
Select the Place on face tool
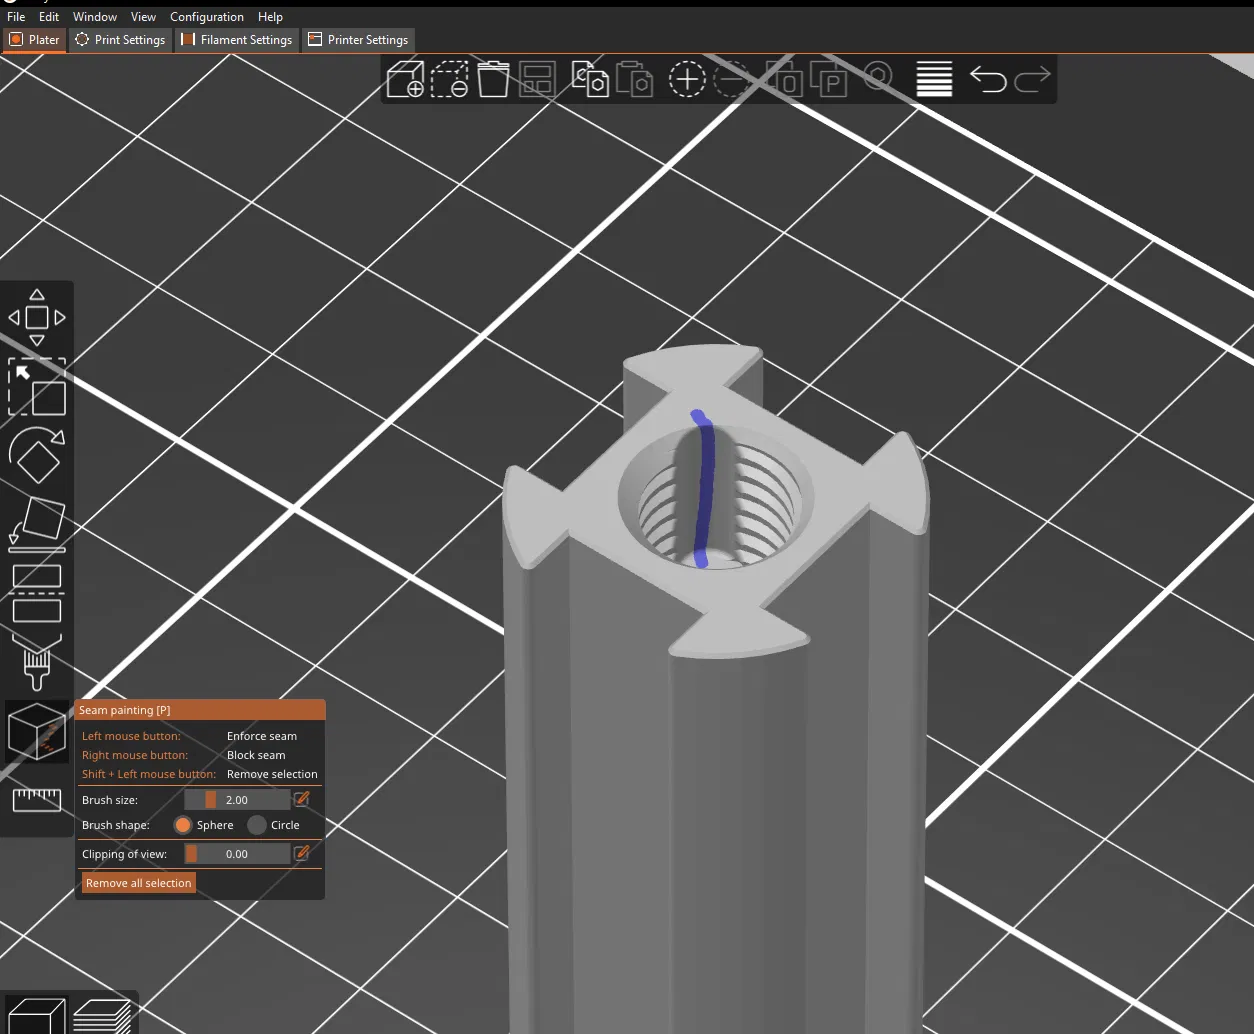click(37, 524)
